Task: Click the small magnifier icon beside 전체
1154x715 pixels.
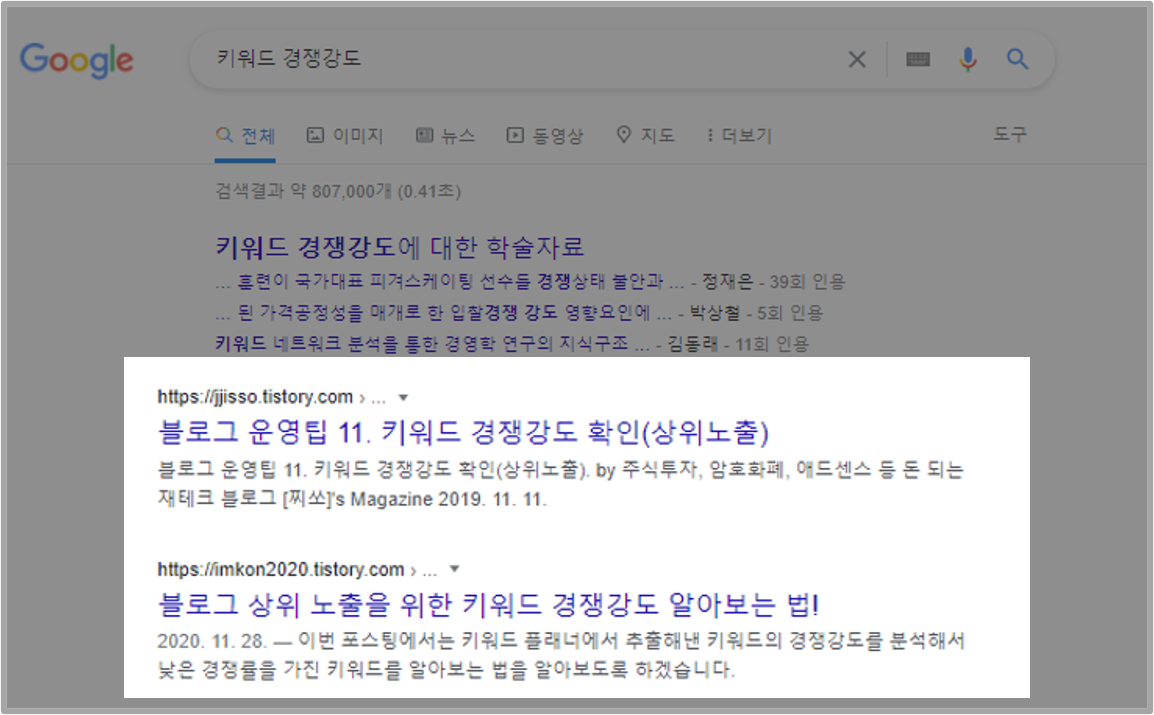Action: click(224, 135)
